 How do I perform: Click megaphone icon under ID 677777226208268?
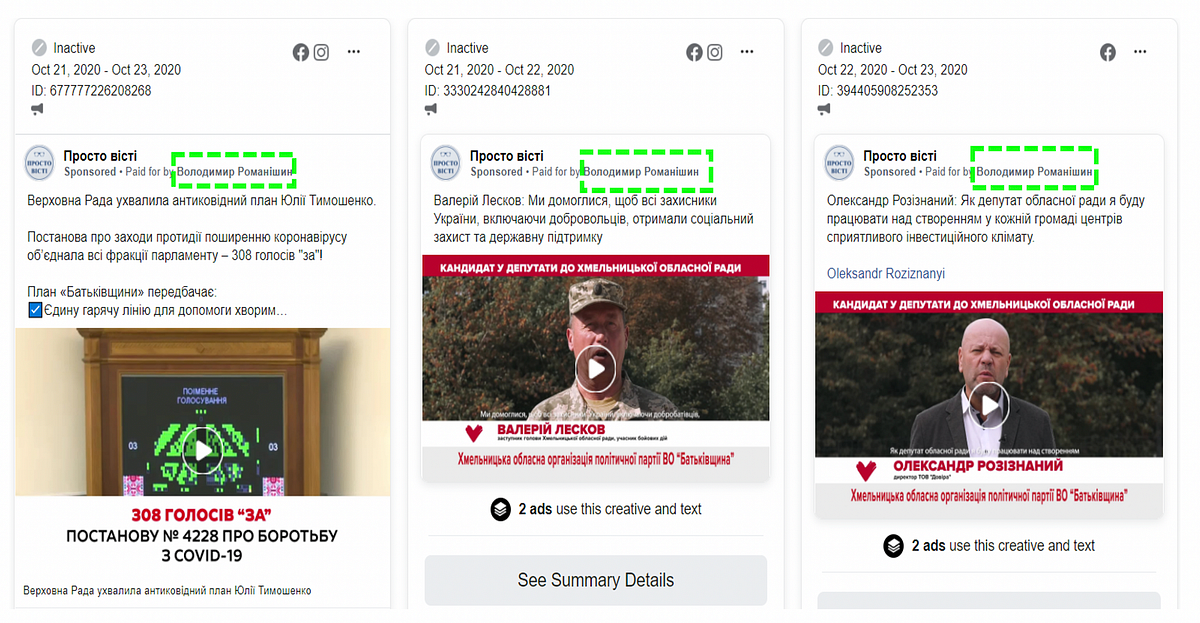[38, 109]
